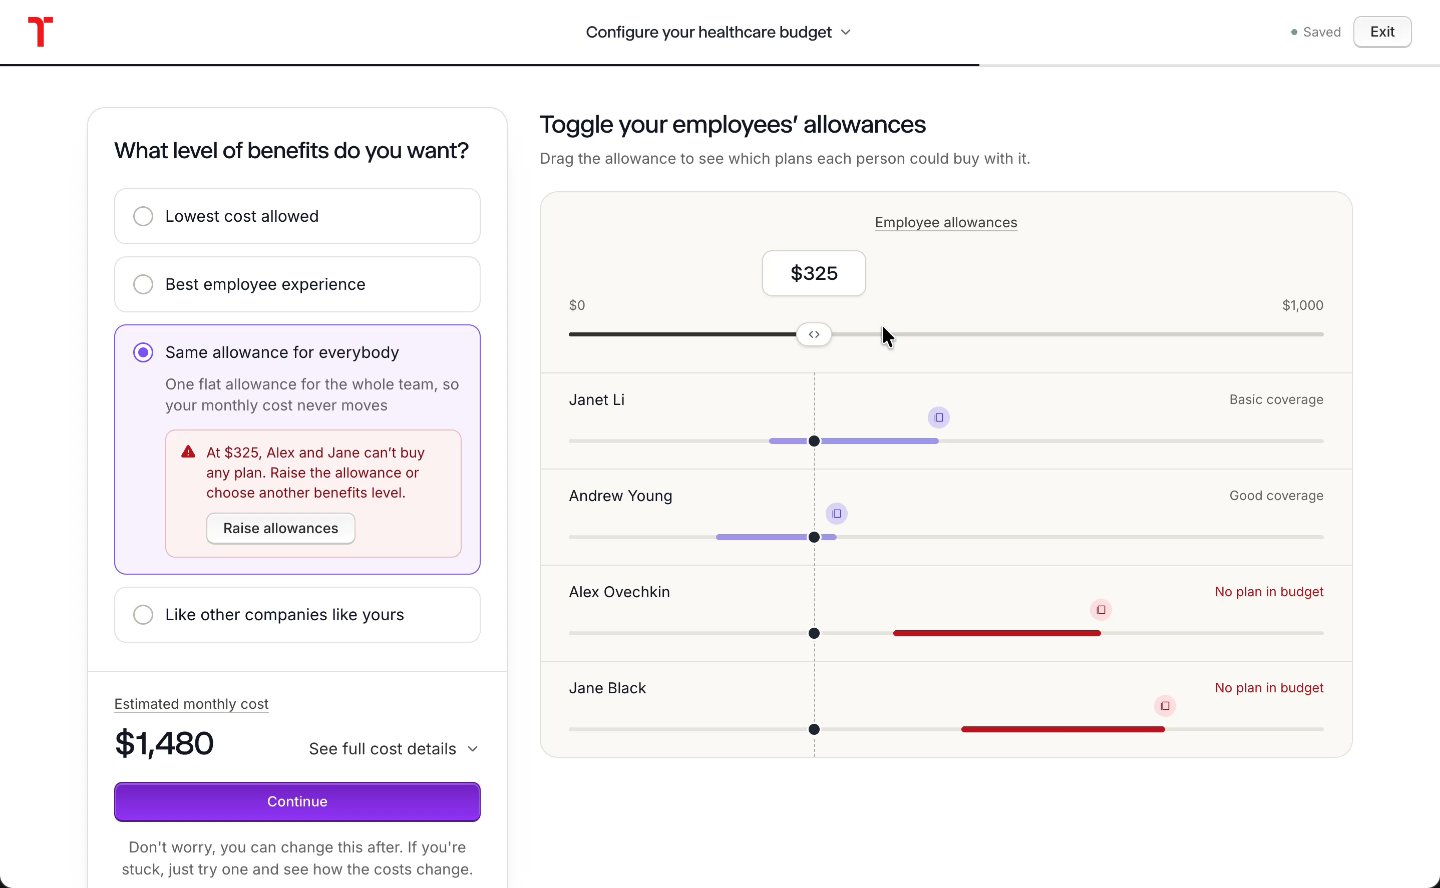Click Janet Li's purple plan marker icon

[938, 417]
